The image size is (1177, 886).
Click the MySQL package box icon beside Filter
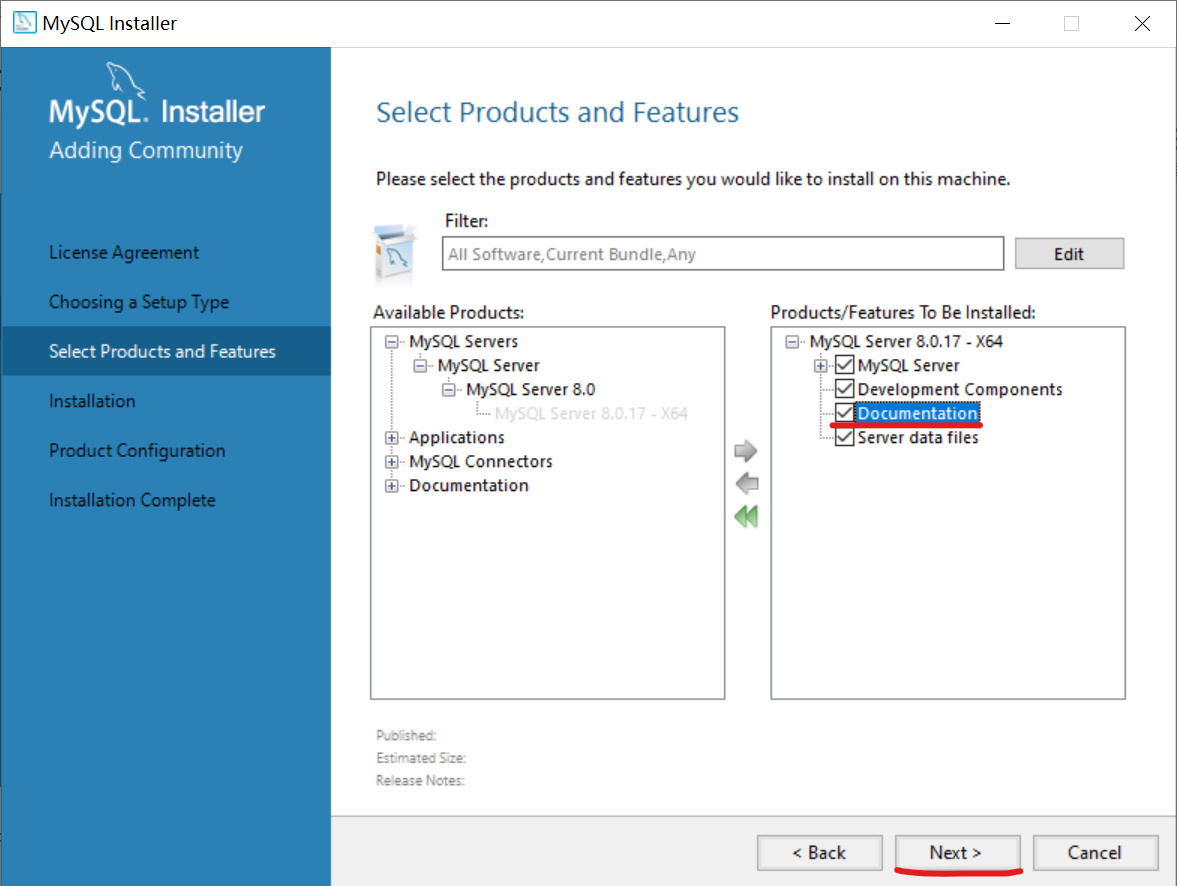tap(395, 254)
